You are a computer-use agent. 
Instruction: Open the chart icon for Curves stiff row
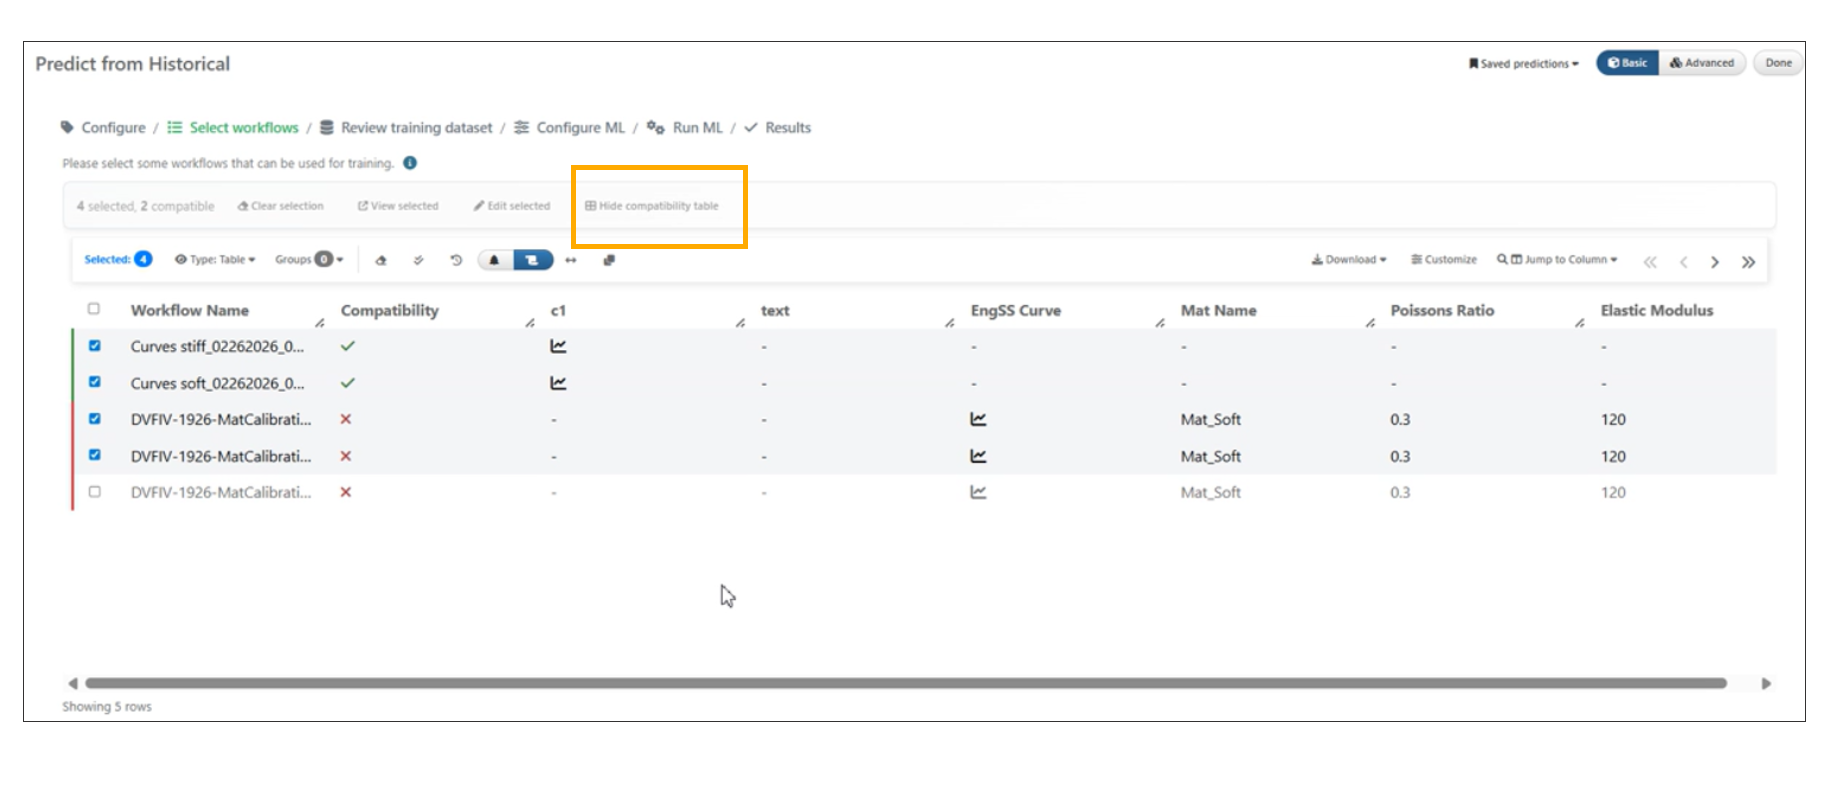pyautogui.click(x=558, y=347)
